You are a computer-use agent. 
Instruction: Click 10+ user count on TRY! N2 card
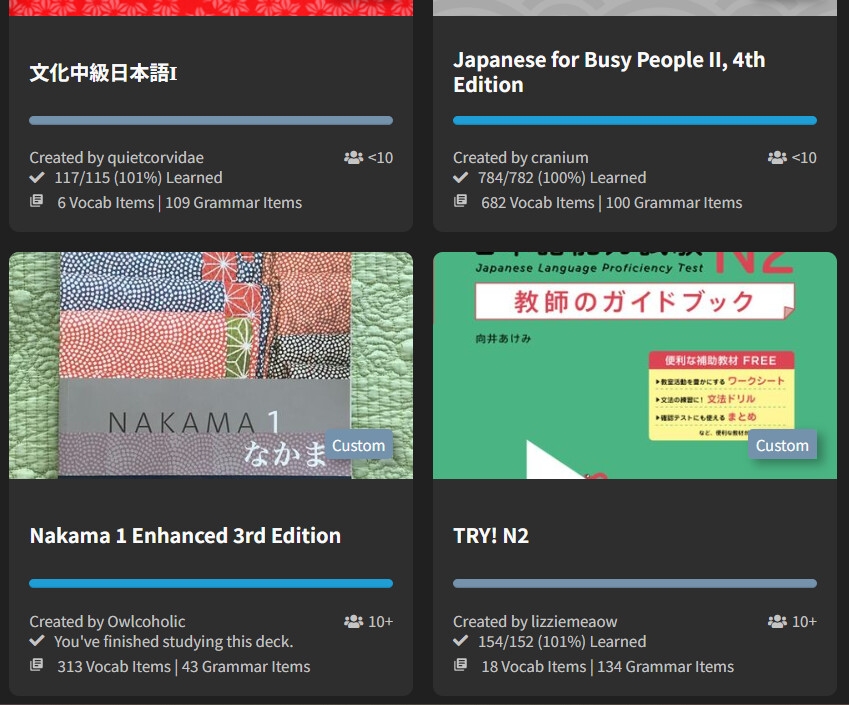pos(804,621)
